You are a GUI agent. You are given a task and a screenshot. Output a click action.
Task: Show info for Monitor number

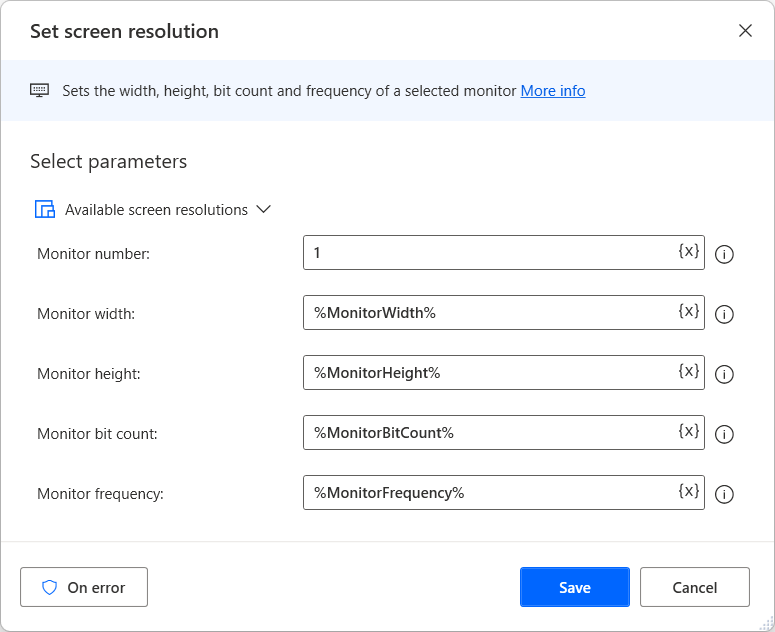[724, 254]
